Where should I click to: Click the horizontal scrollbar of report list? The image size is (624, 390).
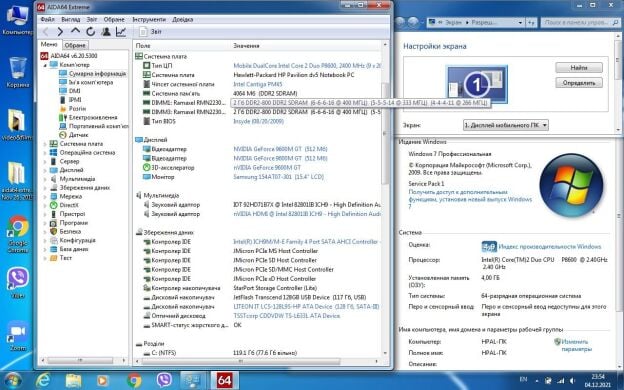pyautogui.click(x=240, y=361)
